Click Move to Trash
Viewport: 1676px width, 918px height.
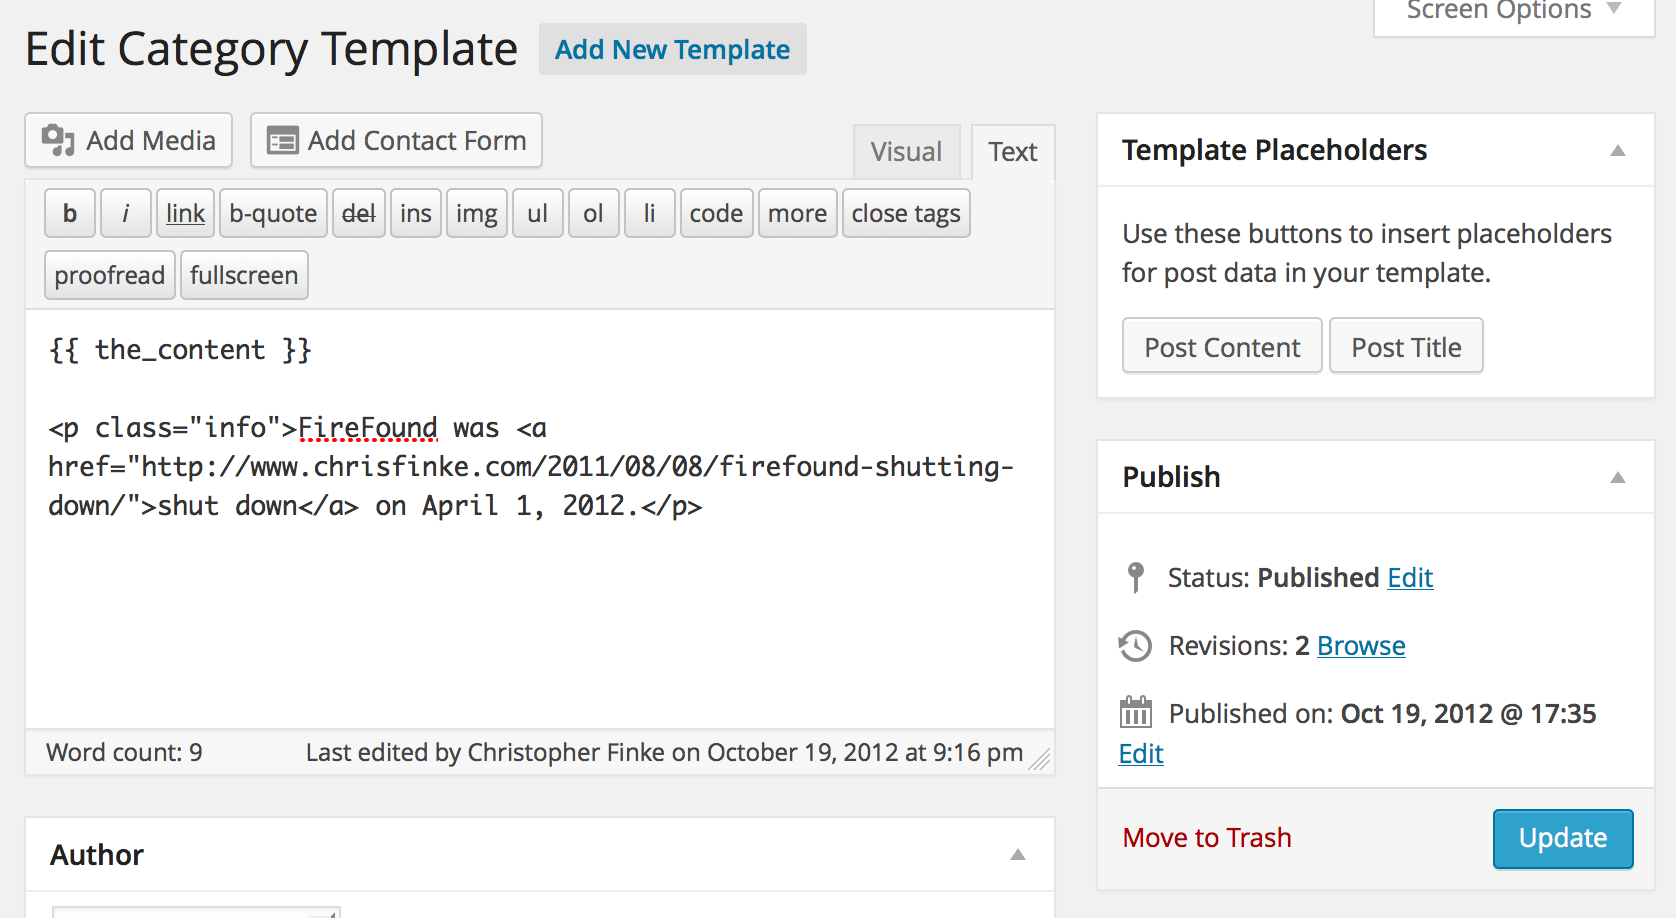click(x=1207, y=838)
